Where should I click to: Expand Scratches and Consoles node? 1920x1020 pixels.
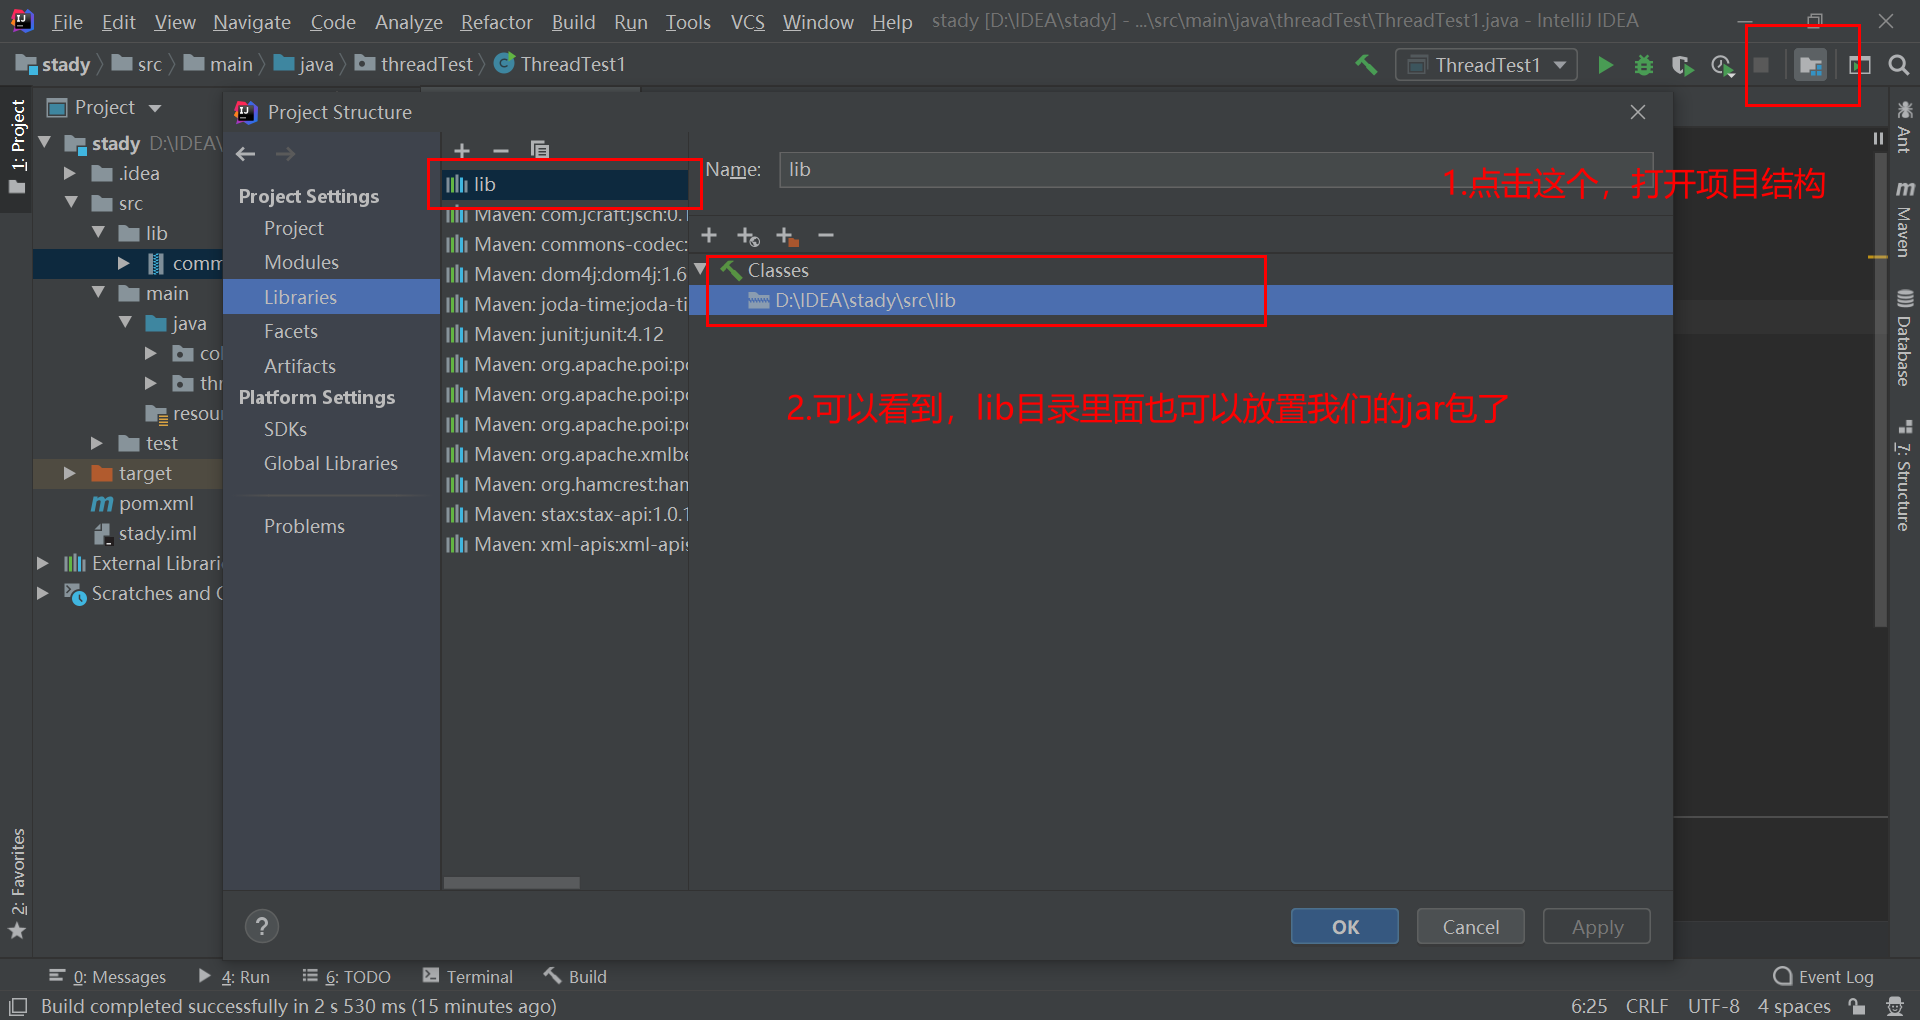pyautogui.click(x=43, y=593)
